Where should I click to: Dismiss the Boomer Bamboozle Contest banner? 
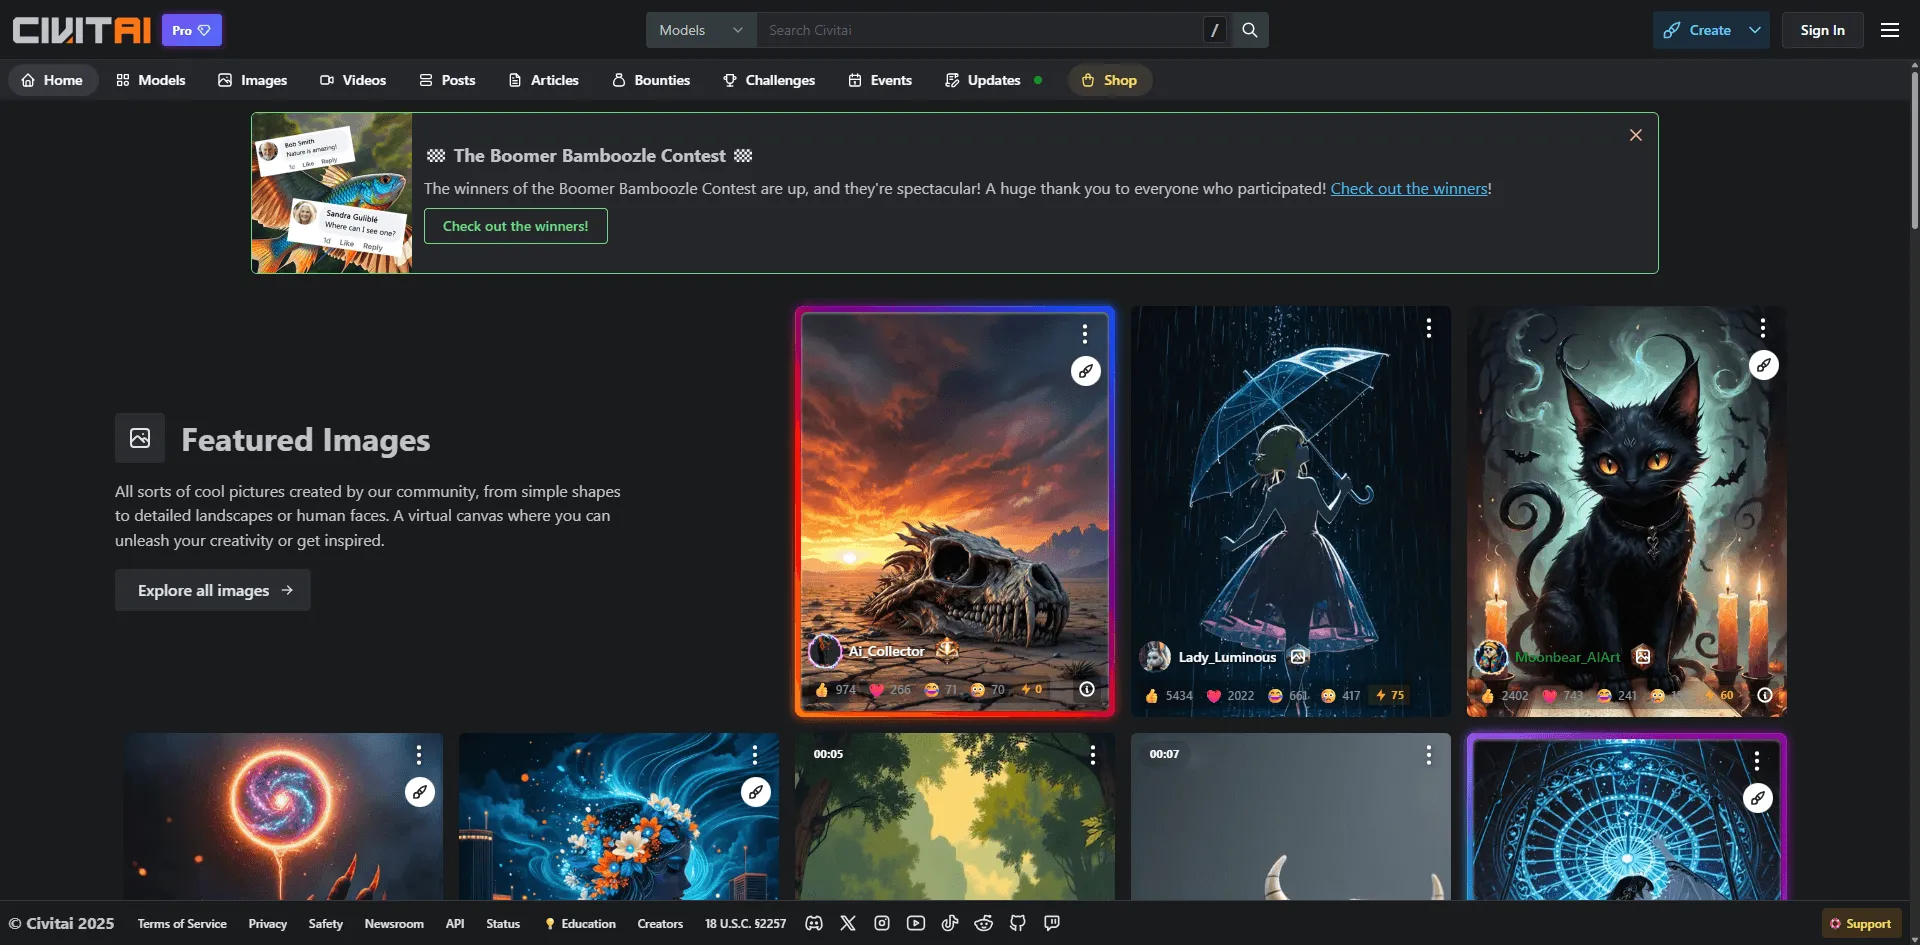[x=1636, y=135]
